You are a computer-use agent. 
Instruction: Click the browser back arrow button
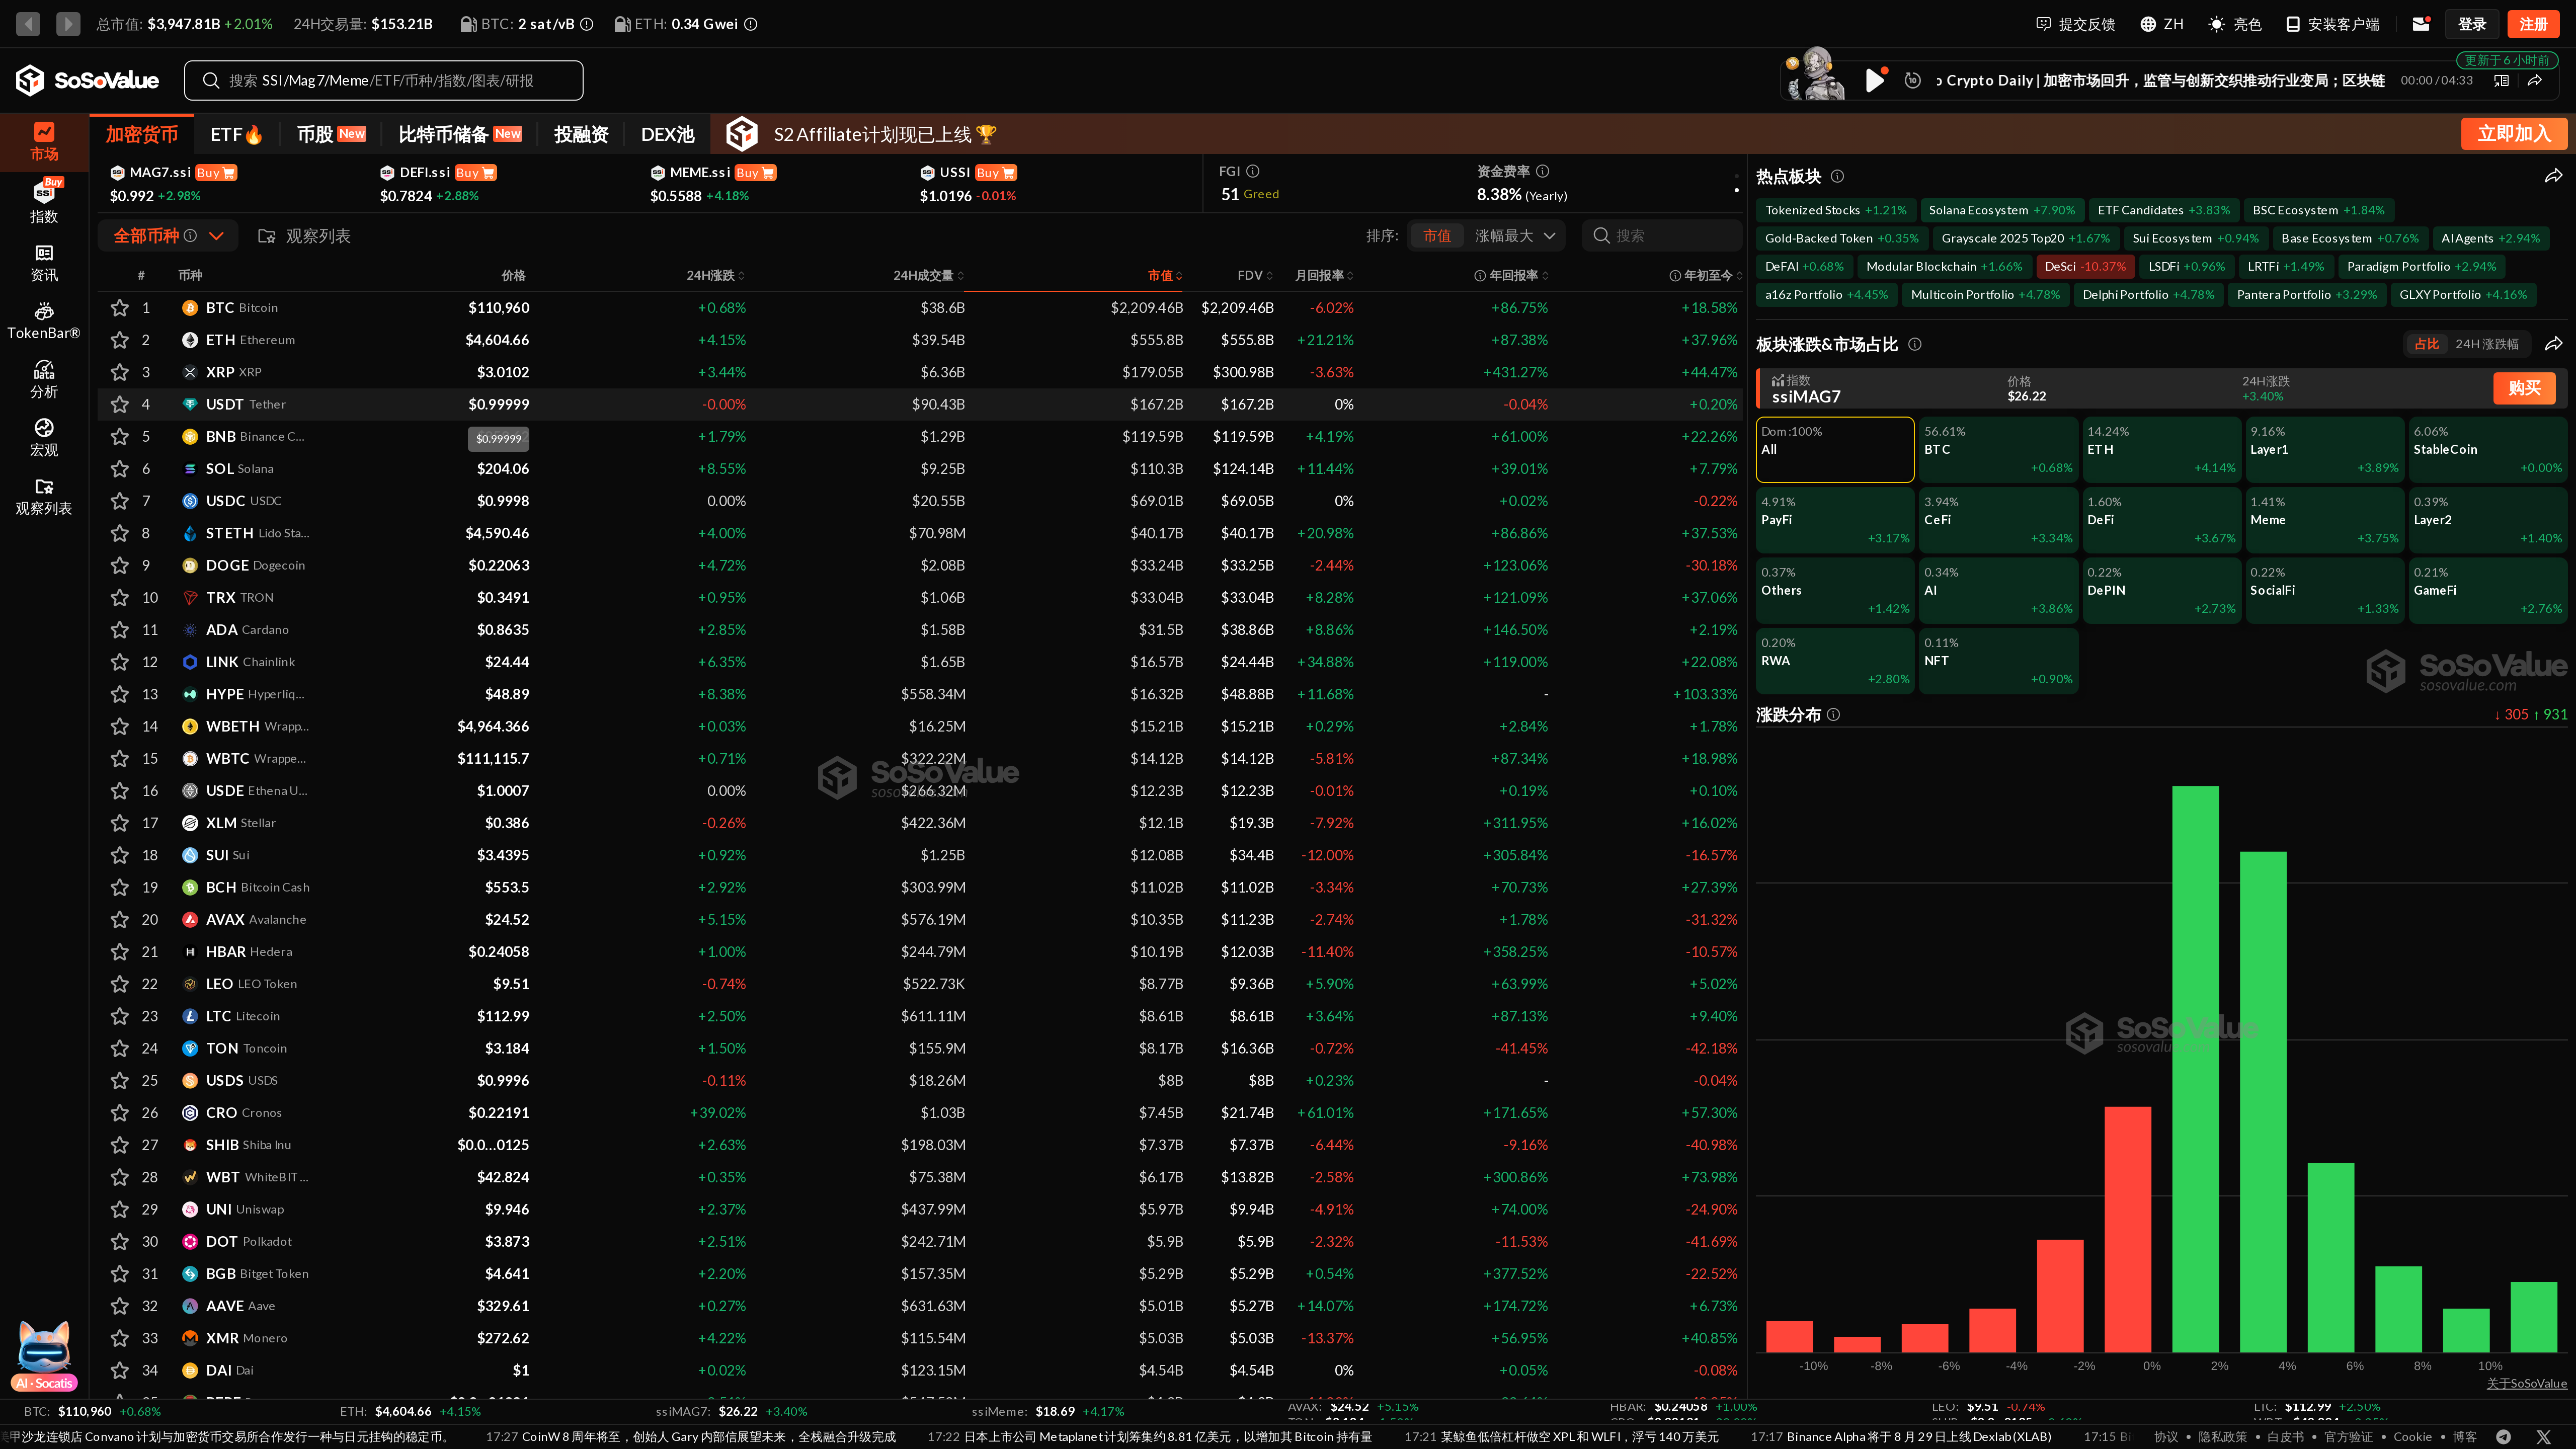point(28,23)
